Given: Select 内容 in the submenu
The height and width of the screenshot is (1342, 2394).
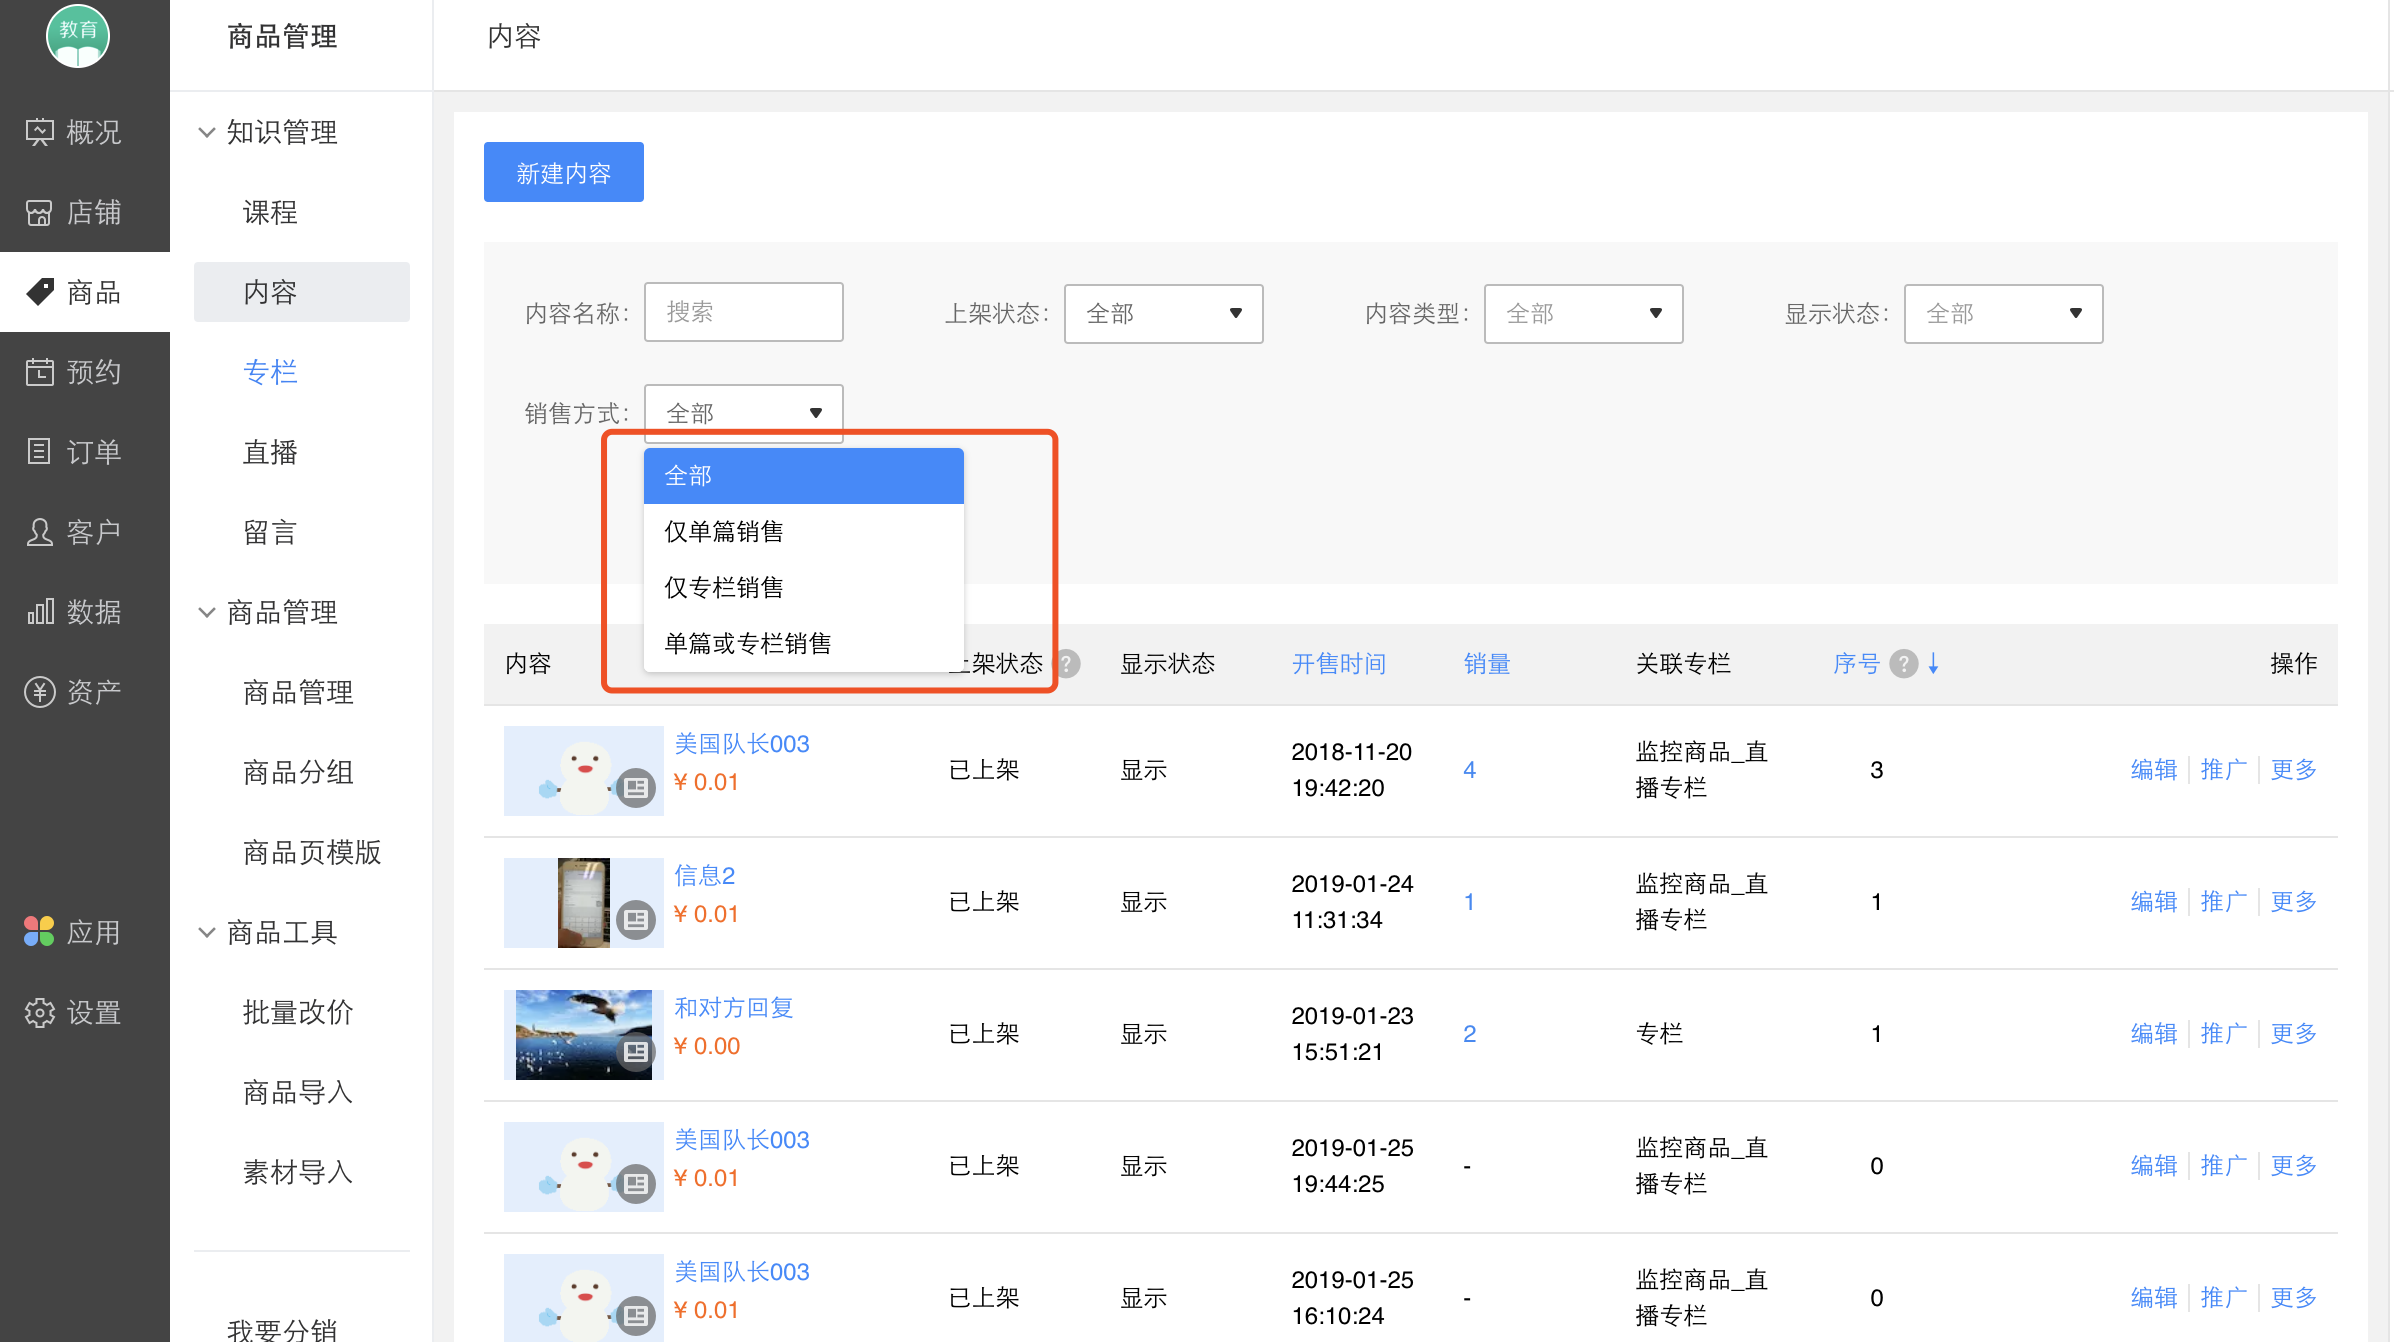Looking at the screenshot, I should coord(302,292).
